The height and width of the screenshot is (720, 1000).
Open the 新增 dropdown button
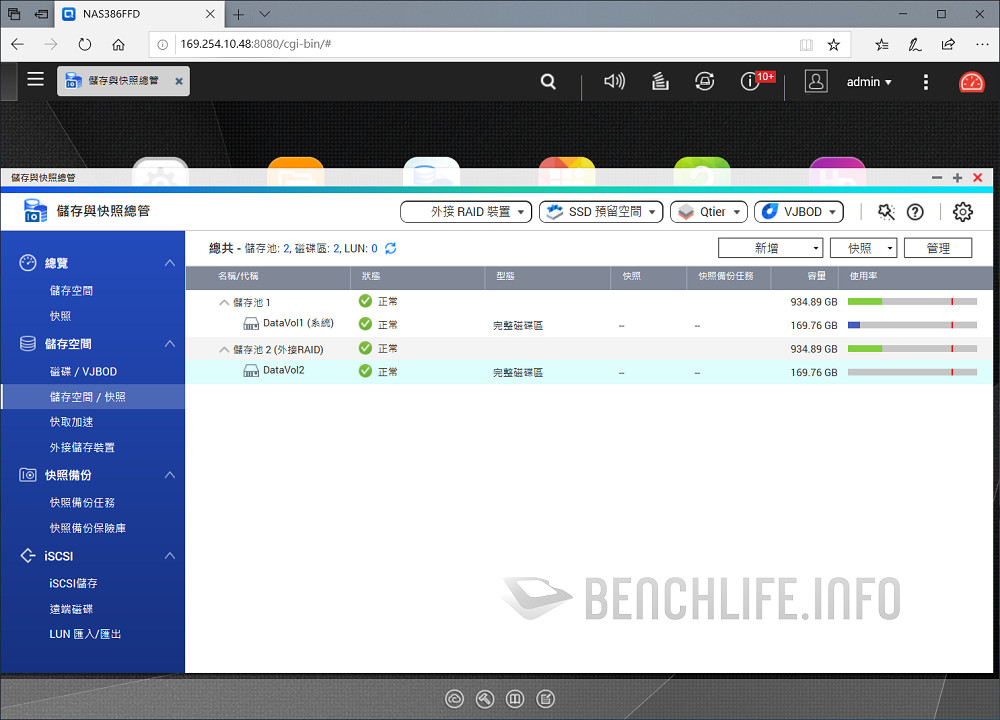point(770,248)
